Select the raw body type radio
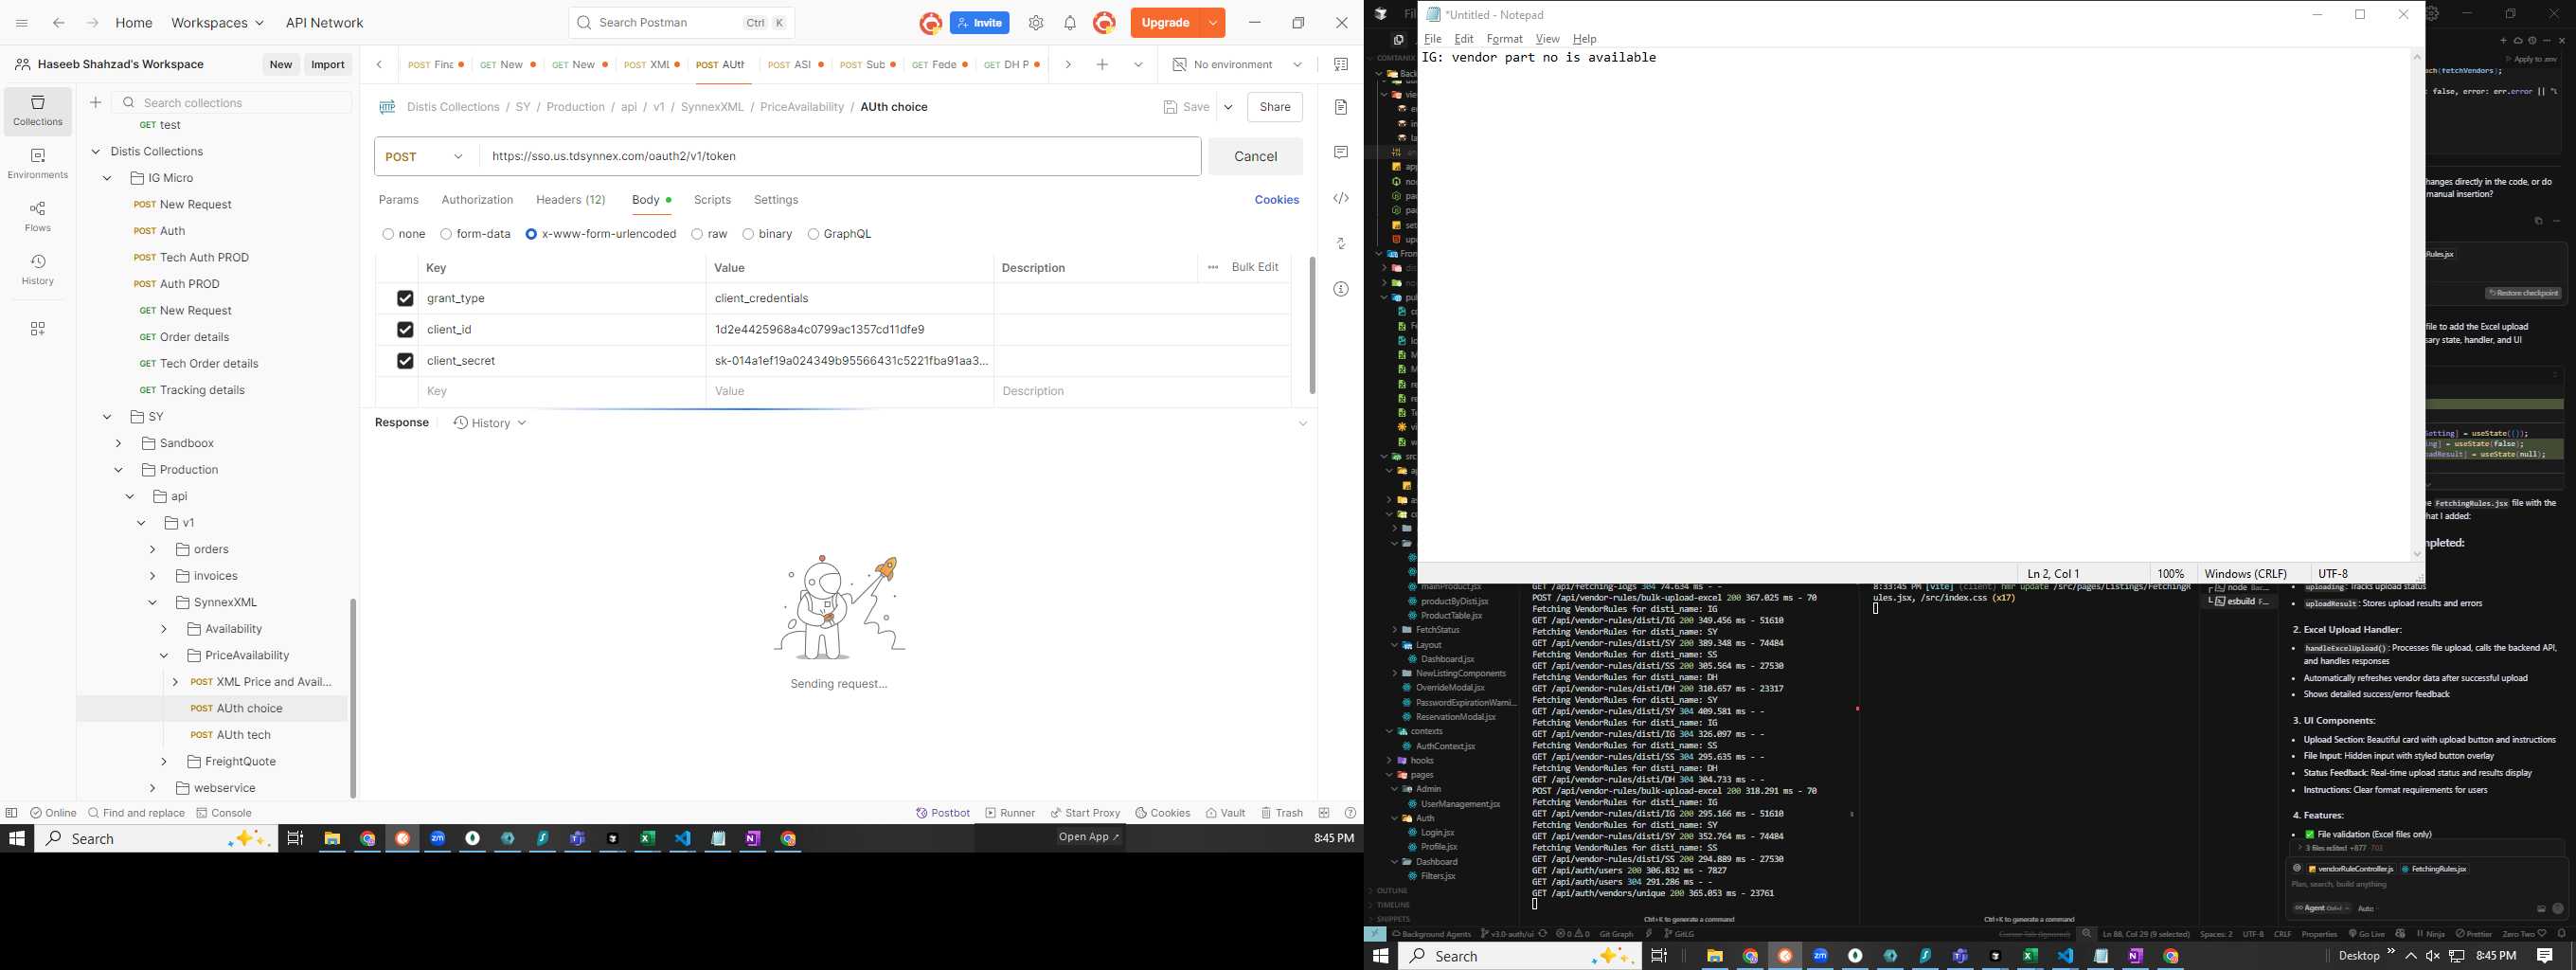Screen dimensions: 2576x970 pos(697,234)
